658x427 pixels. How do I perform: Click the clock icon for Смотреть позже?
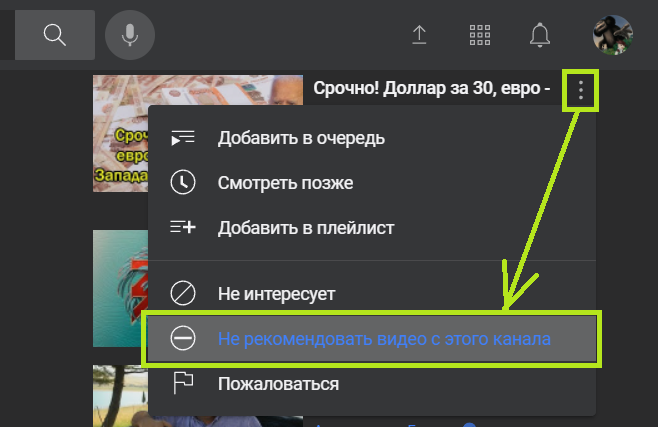pos(183,182)
